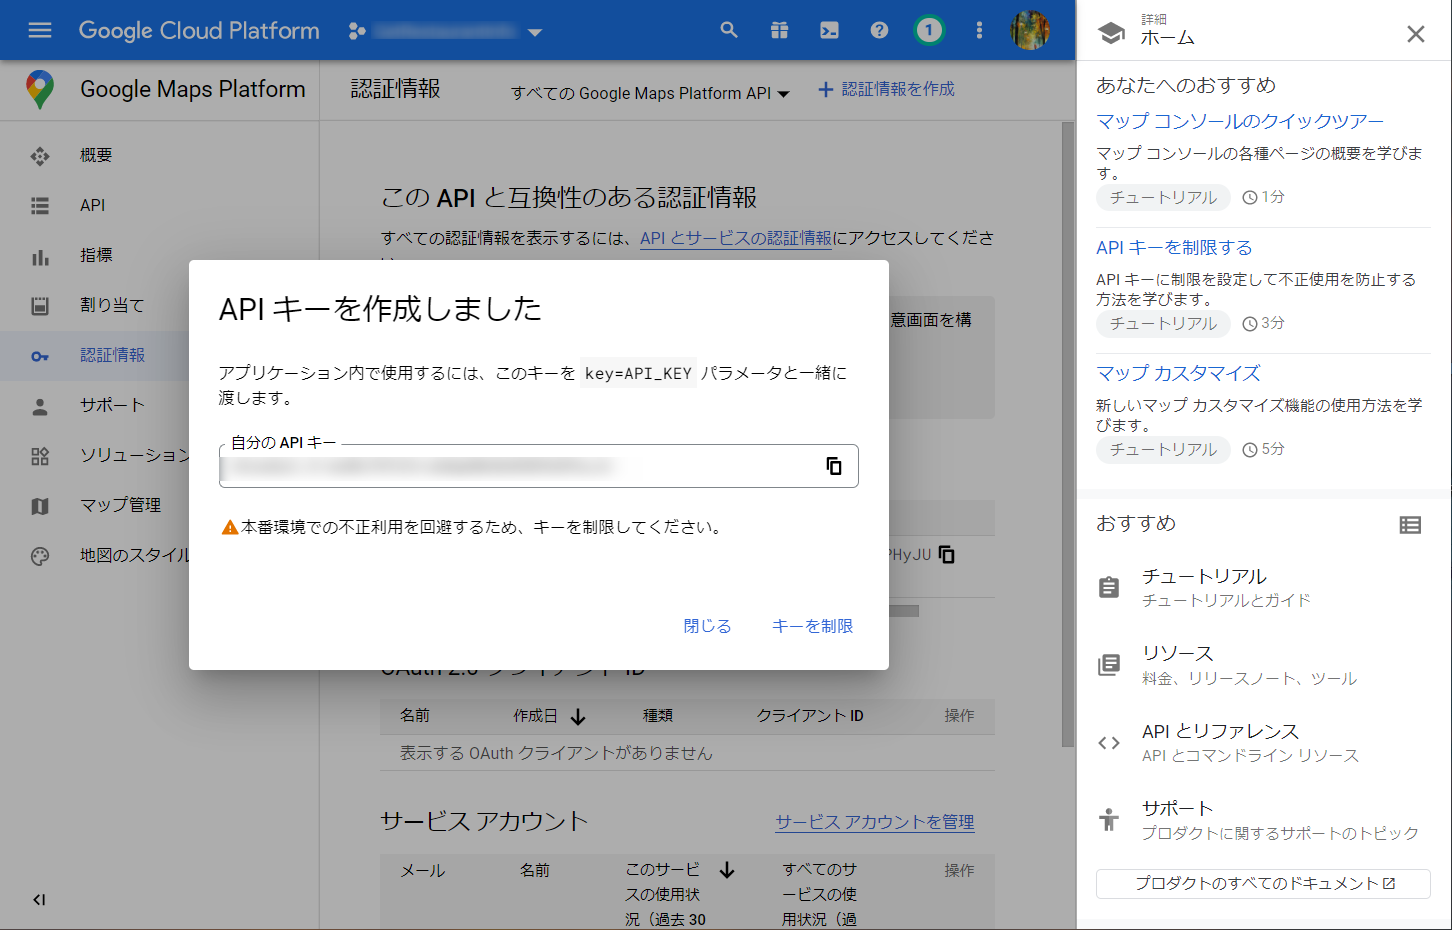Screen dimensions: 1452x930
Task: Open API キーを制限する tutorial link
Action: tap(1174, 247)
